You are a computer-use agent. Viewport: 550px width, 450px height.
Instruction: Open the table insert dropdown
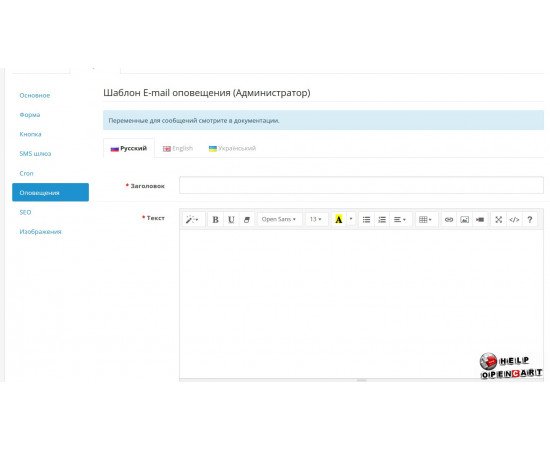coord(425,220)
